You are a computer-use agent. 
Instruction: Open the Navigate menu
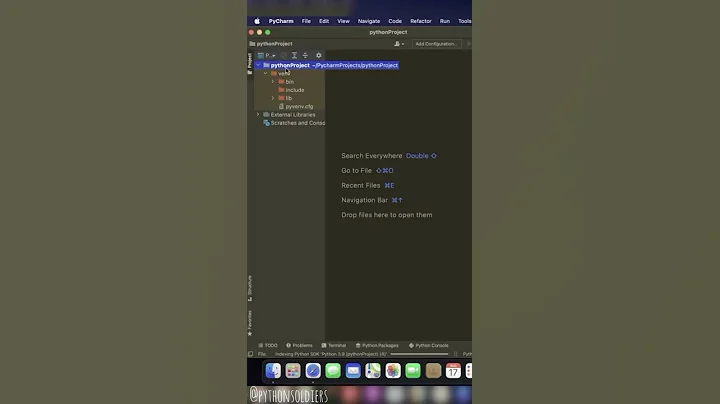(369, 21)
